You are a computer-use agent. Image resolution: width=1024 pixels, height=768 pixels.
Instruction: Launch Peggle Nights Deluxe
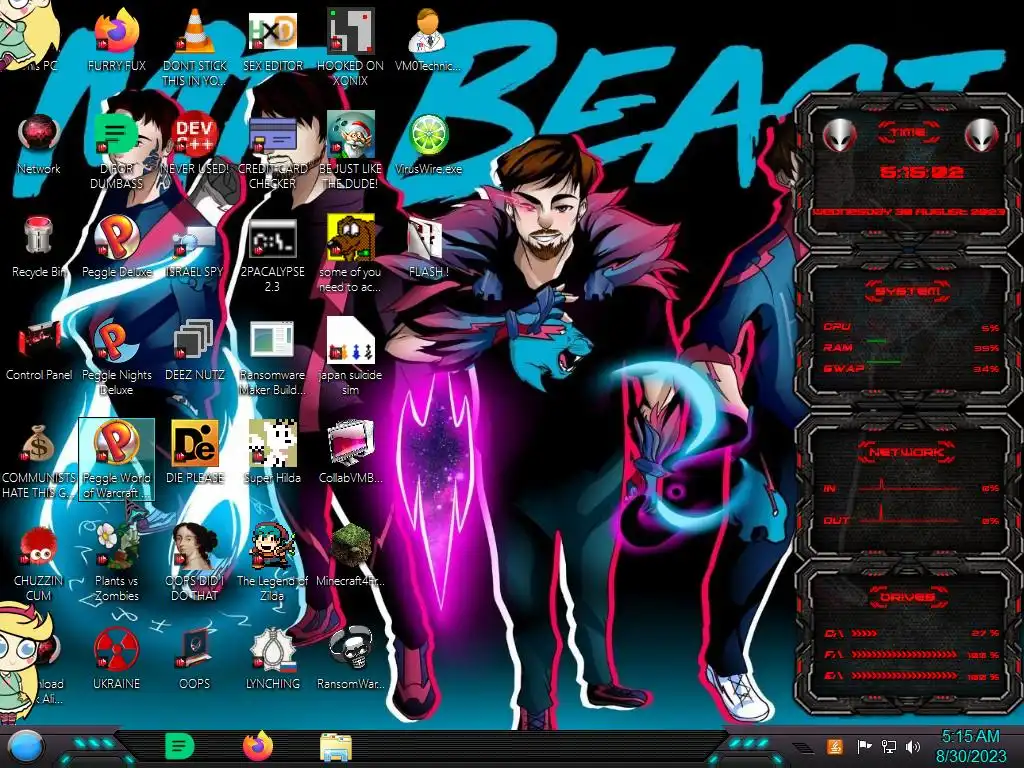pyautogui.click(x=116, y=341)
